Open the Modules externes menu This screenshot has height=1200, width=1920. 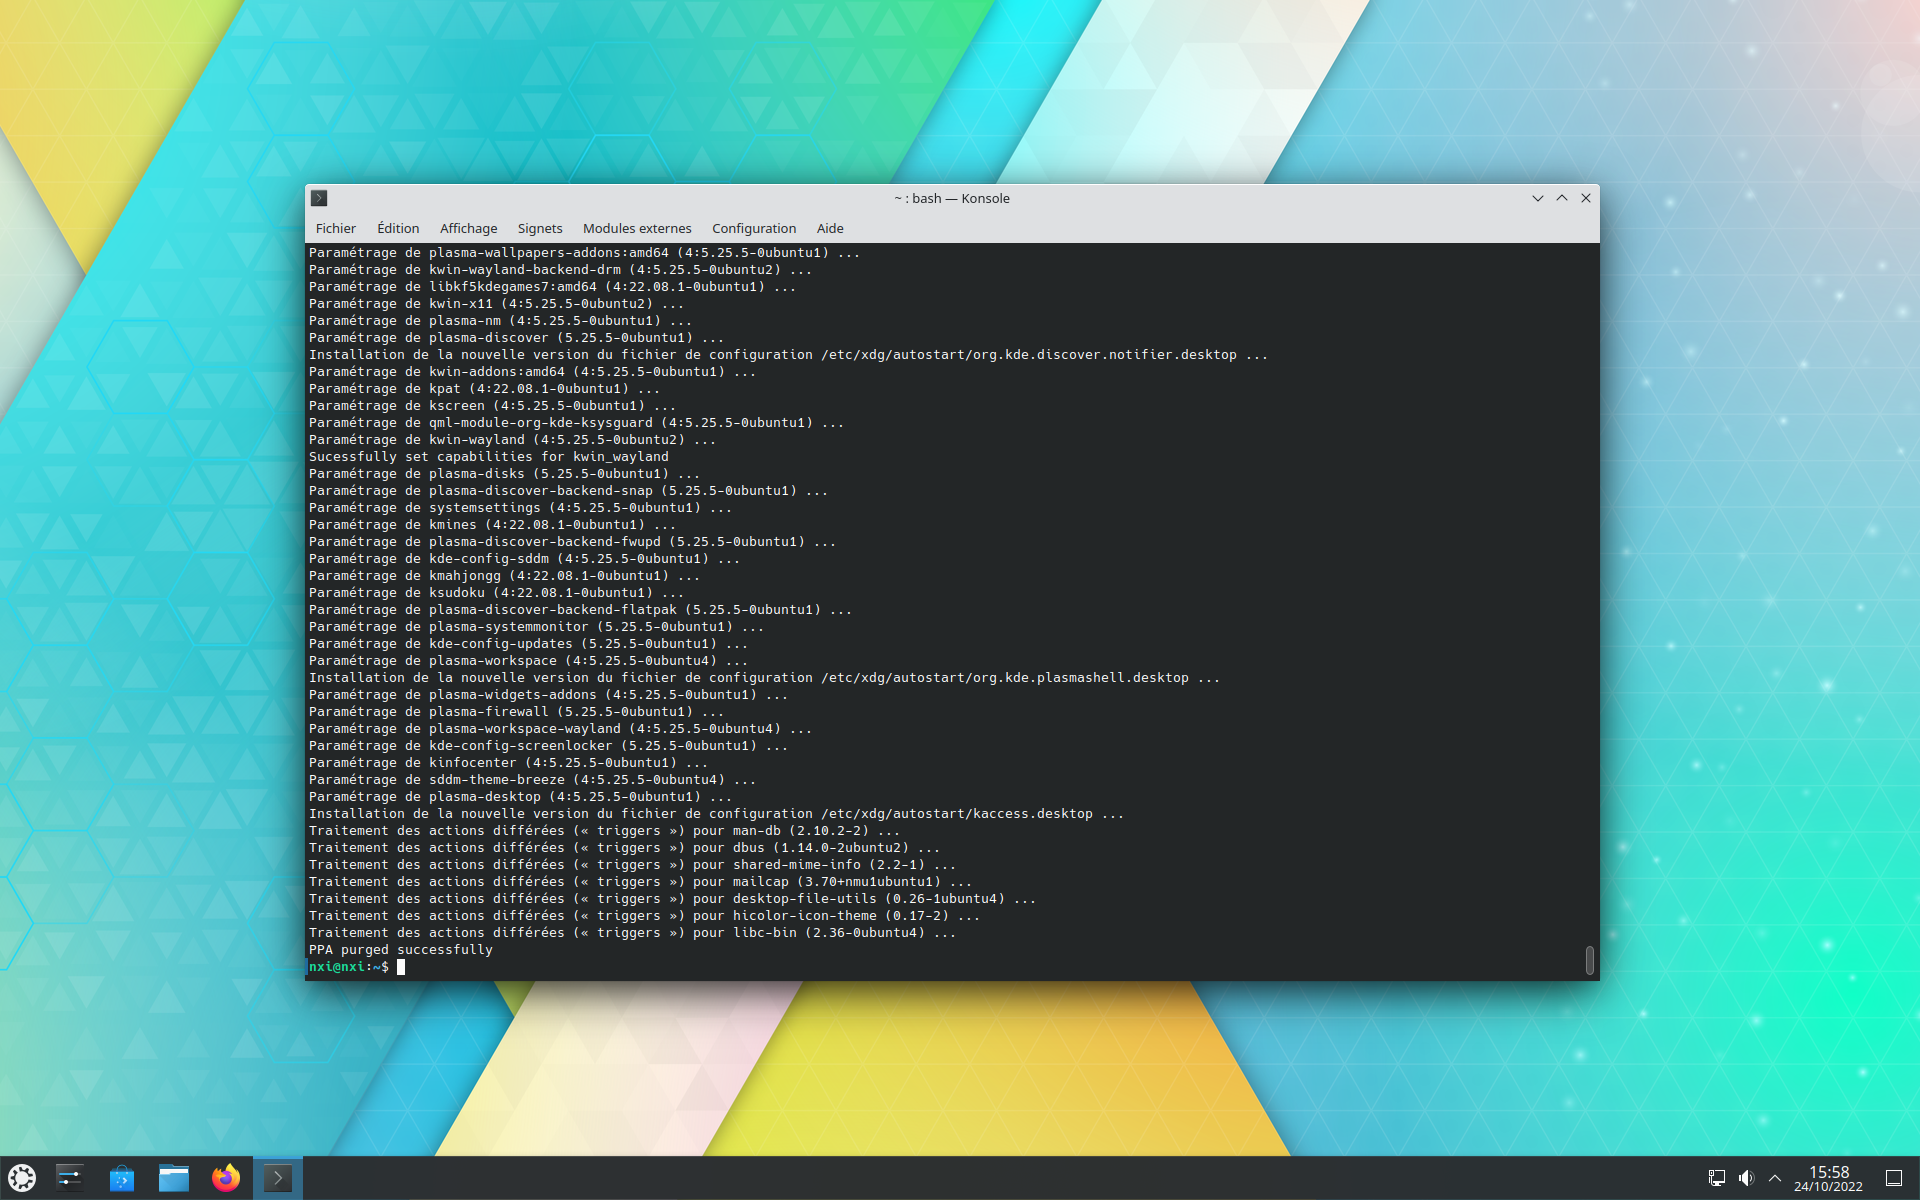coord(637,228)
